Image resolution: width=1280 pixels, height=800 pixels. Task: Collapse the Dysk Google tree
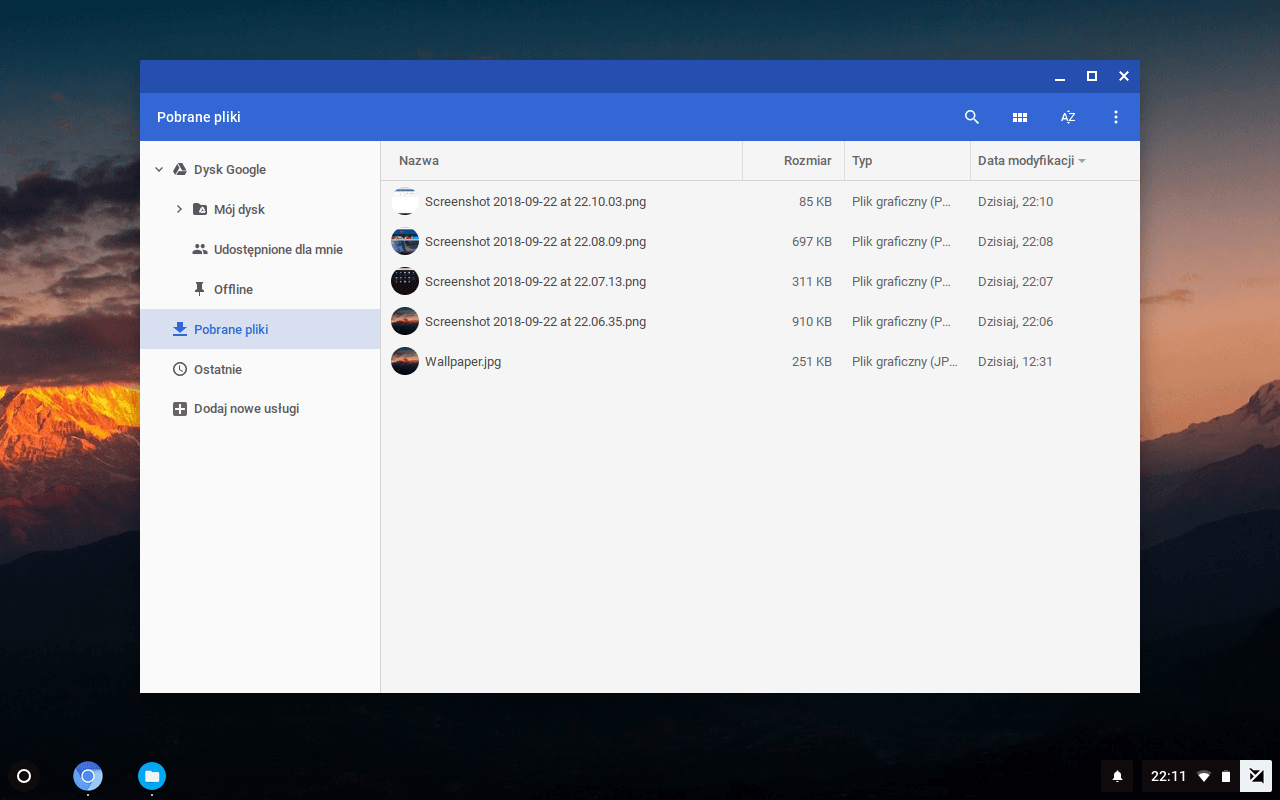(159, 170)
